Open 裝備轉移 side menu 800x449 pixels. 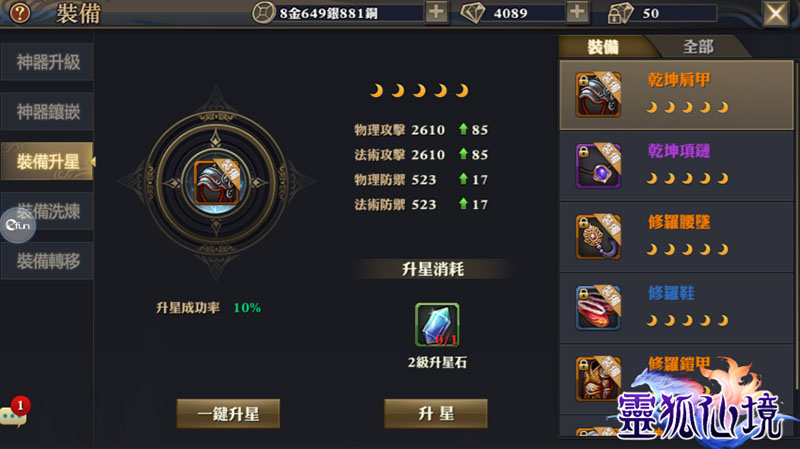[47, 261]
